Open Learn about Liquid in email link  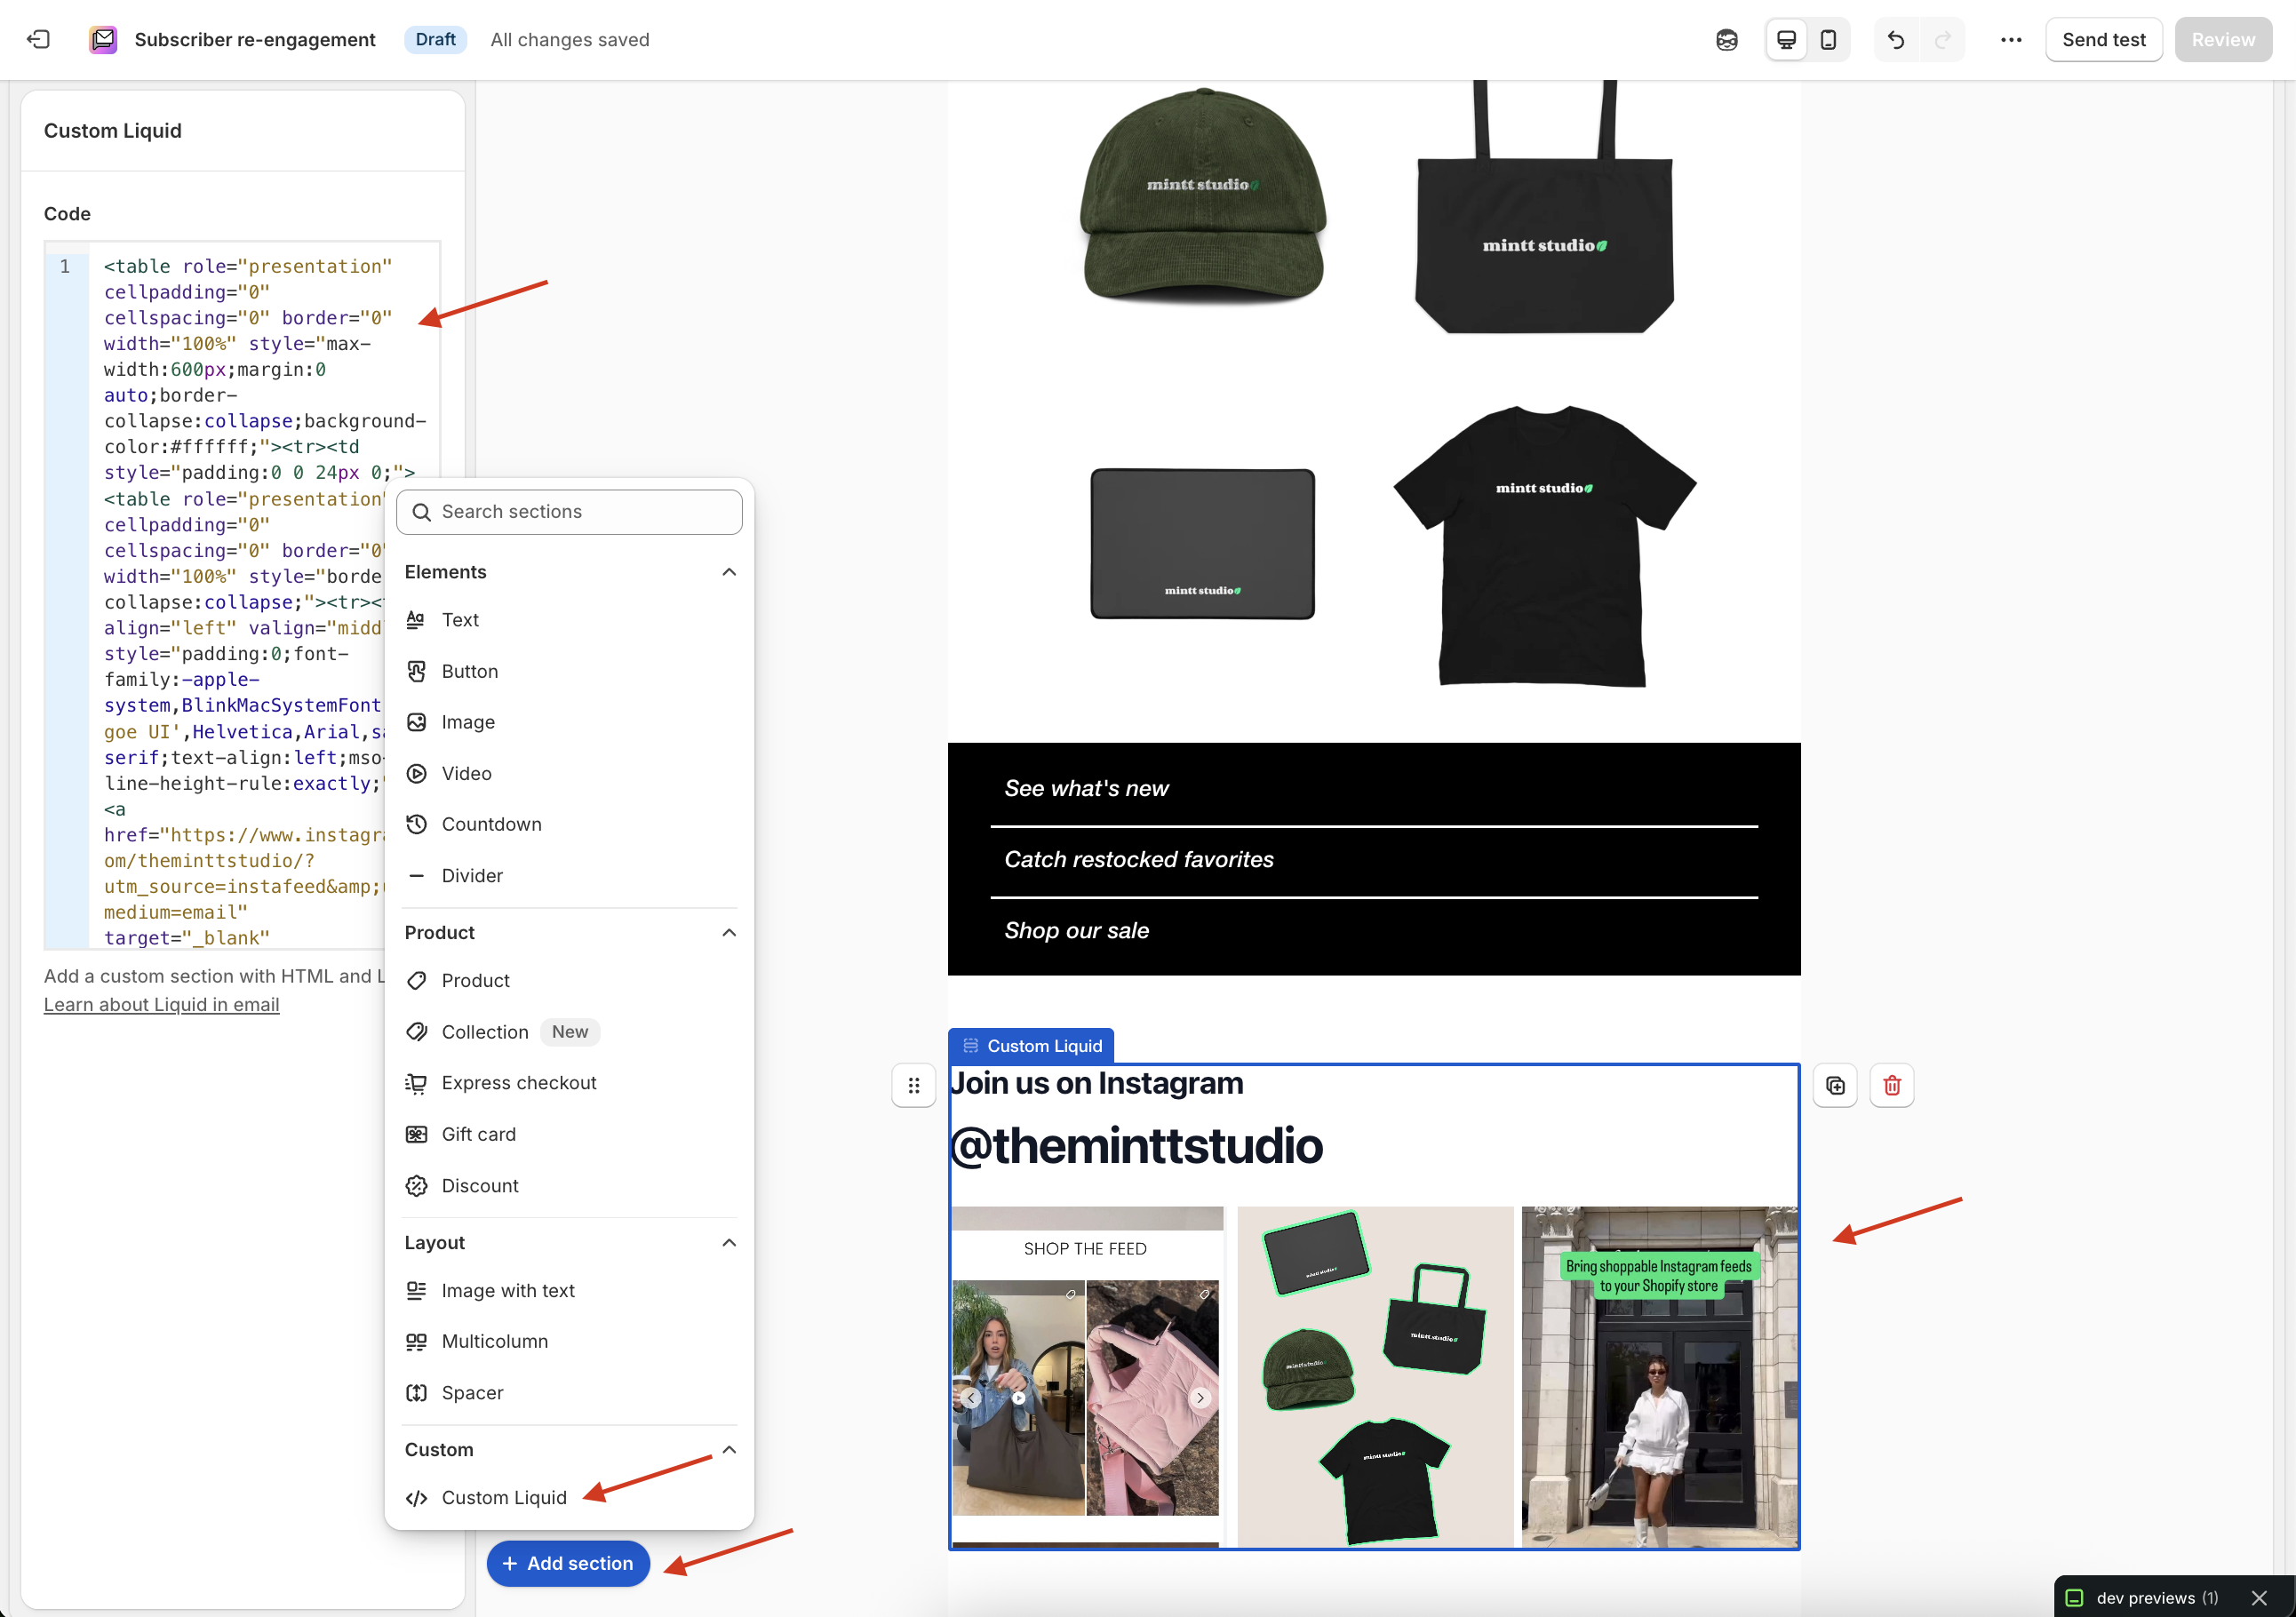coord(161,1005)
